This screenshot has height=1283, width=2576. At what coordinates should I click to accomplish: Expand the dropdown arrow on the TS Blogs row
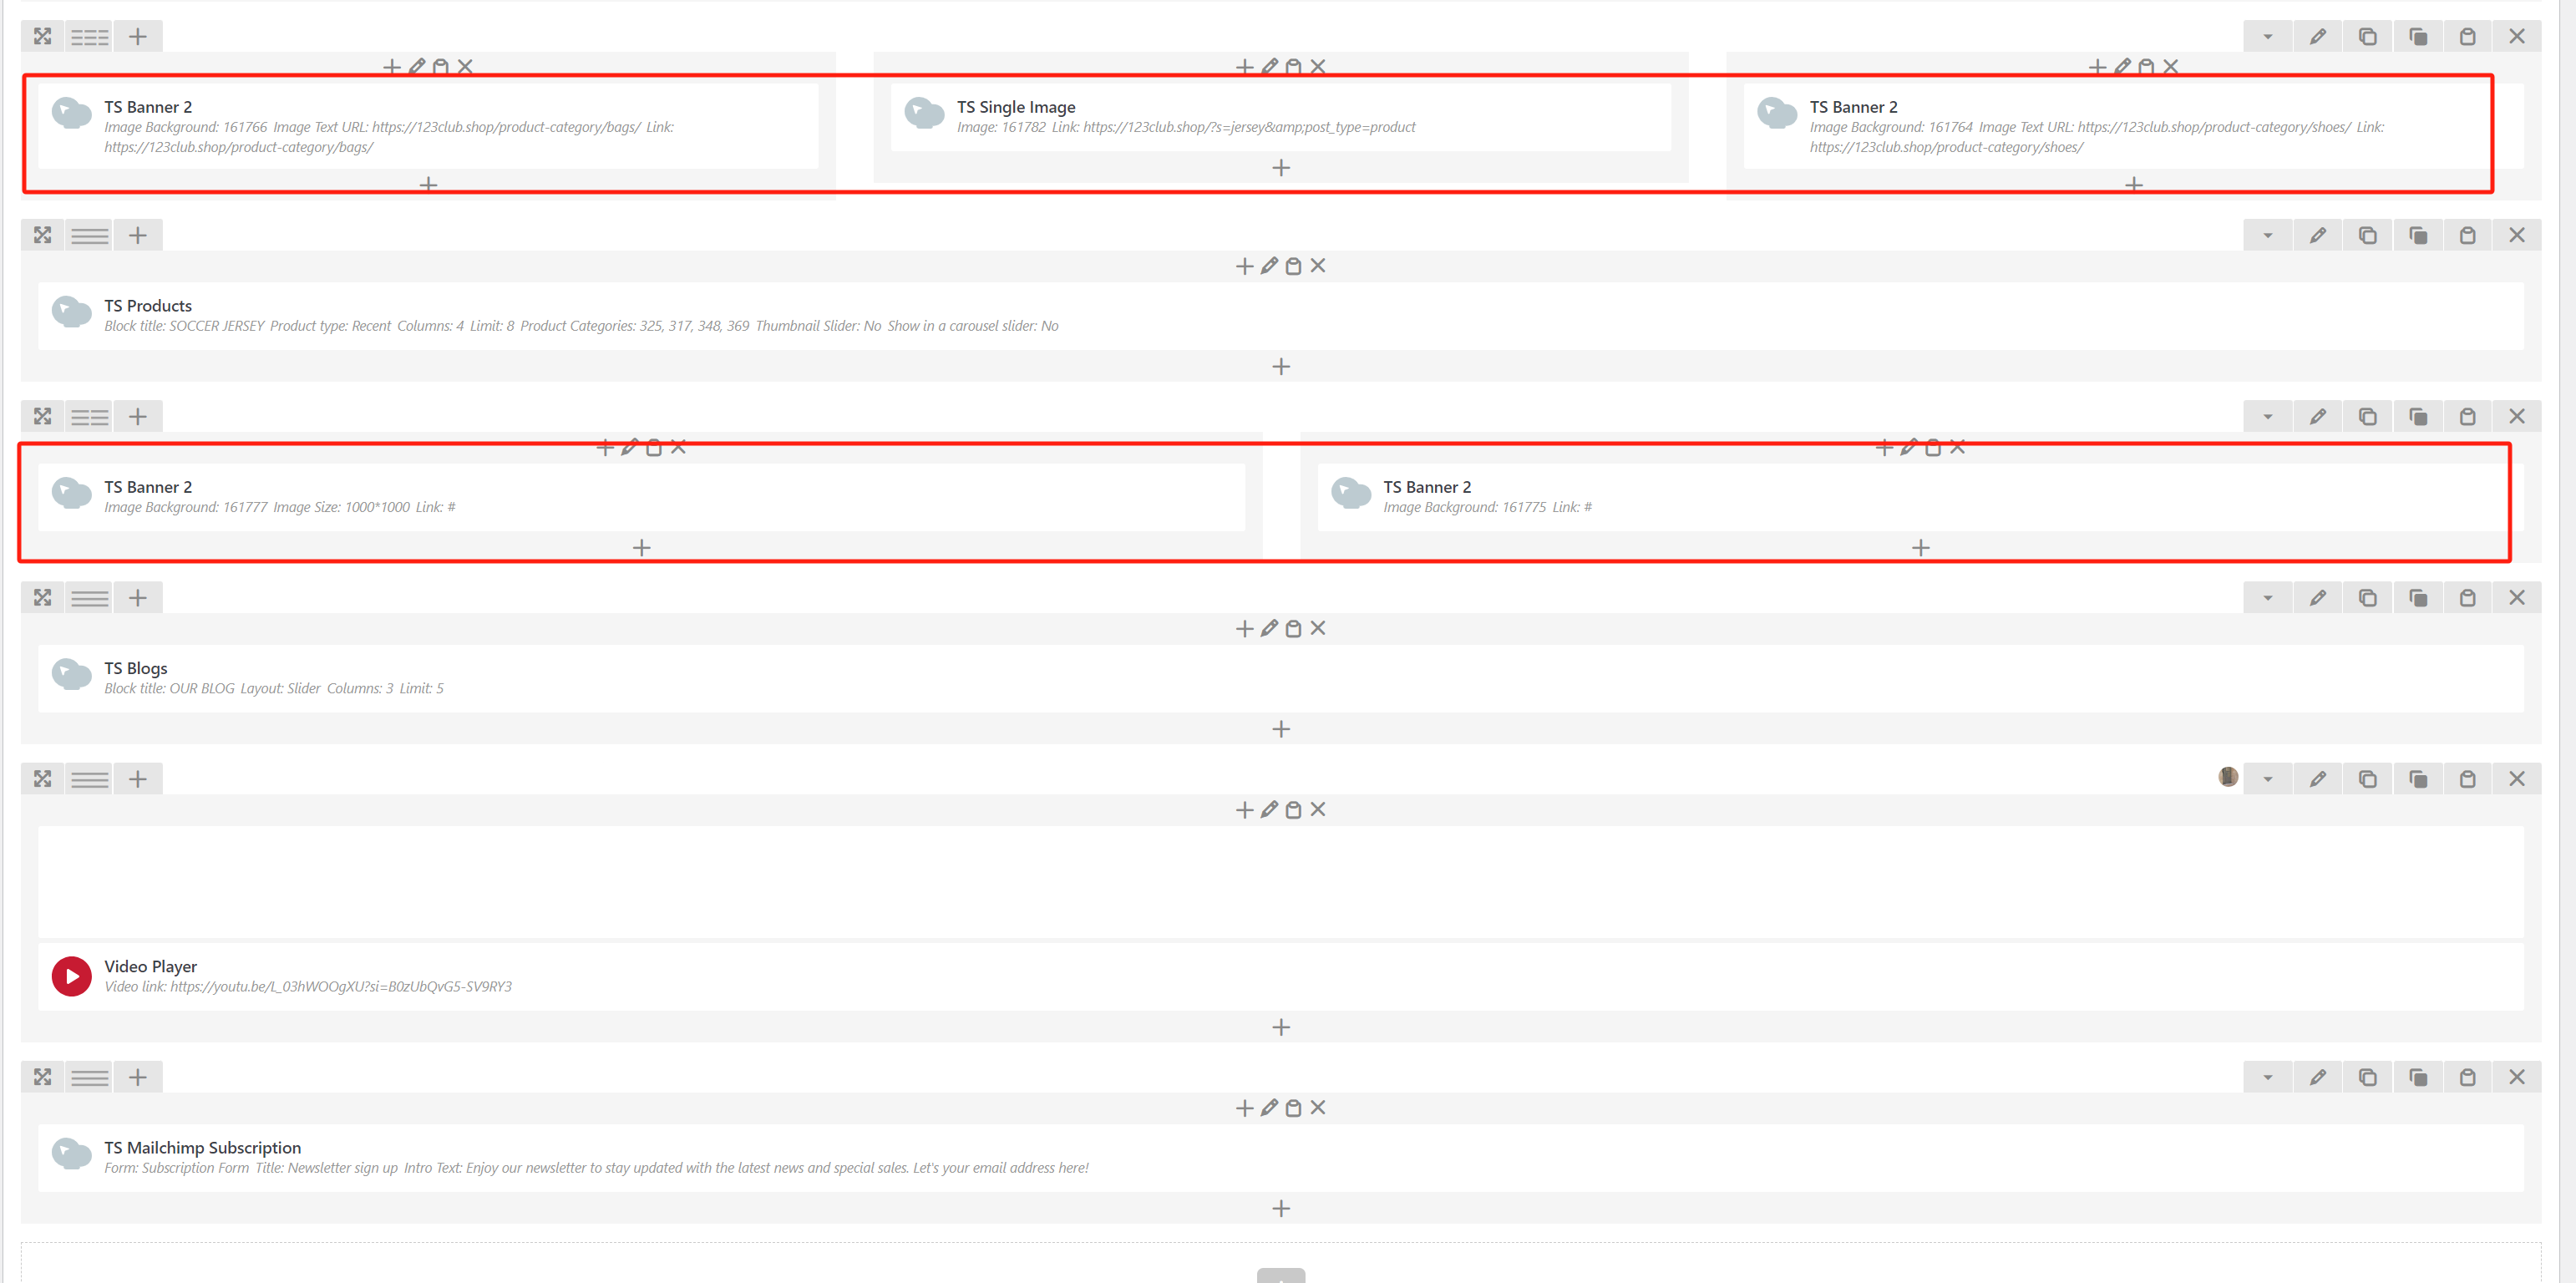pos(2268,596)
